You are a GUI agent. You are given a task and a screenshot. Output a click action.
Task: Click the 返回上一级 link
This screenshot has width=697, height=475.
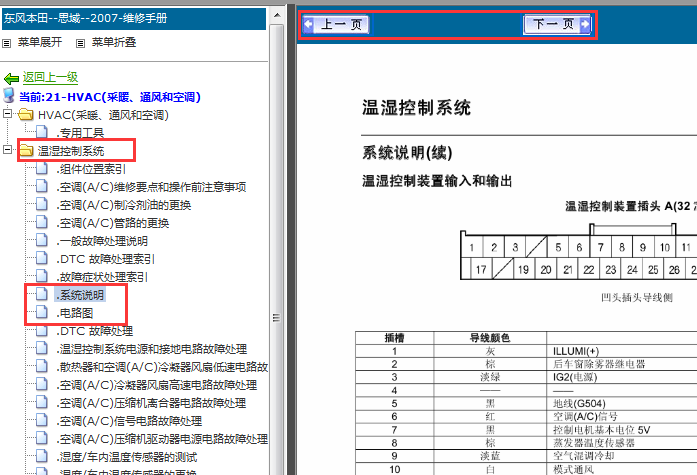[x=50, y=77]
